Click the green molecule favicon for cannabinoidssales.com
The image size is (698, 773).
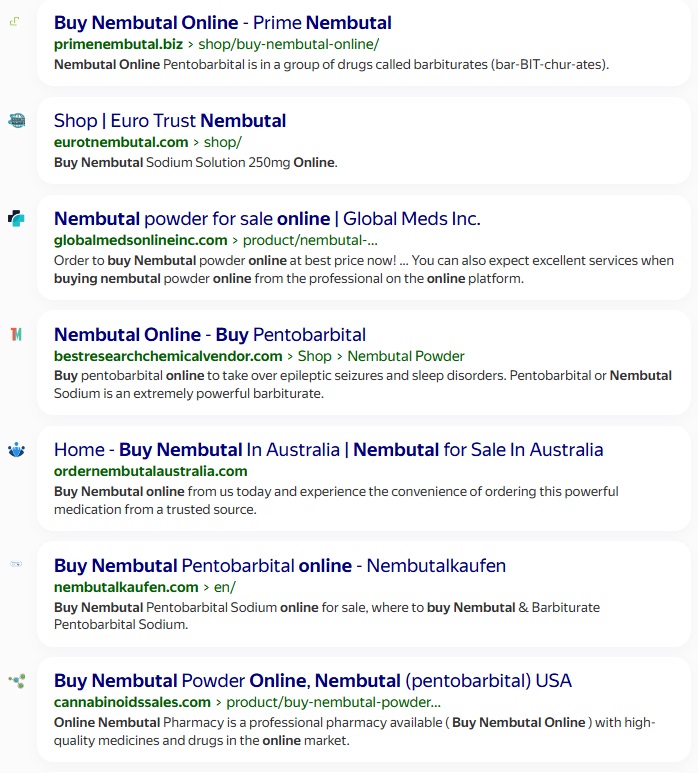point(17,681)
